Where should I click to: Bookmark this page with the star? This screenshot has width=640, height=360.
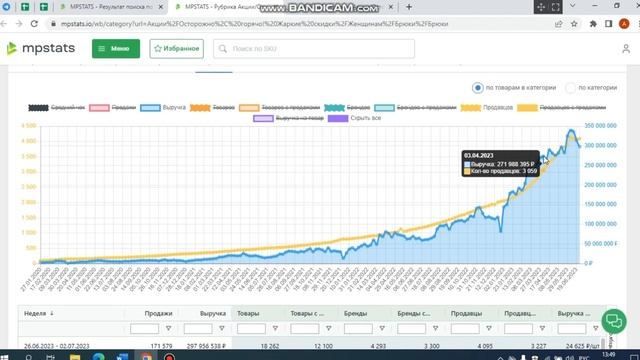574,24
